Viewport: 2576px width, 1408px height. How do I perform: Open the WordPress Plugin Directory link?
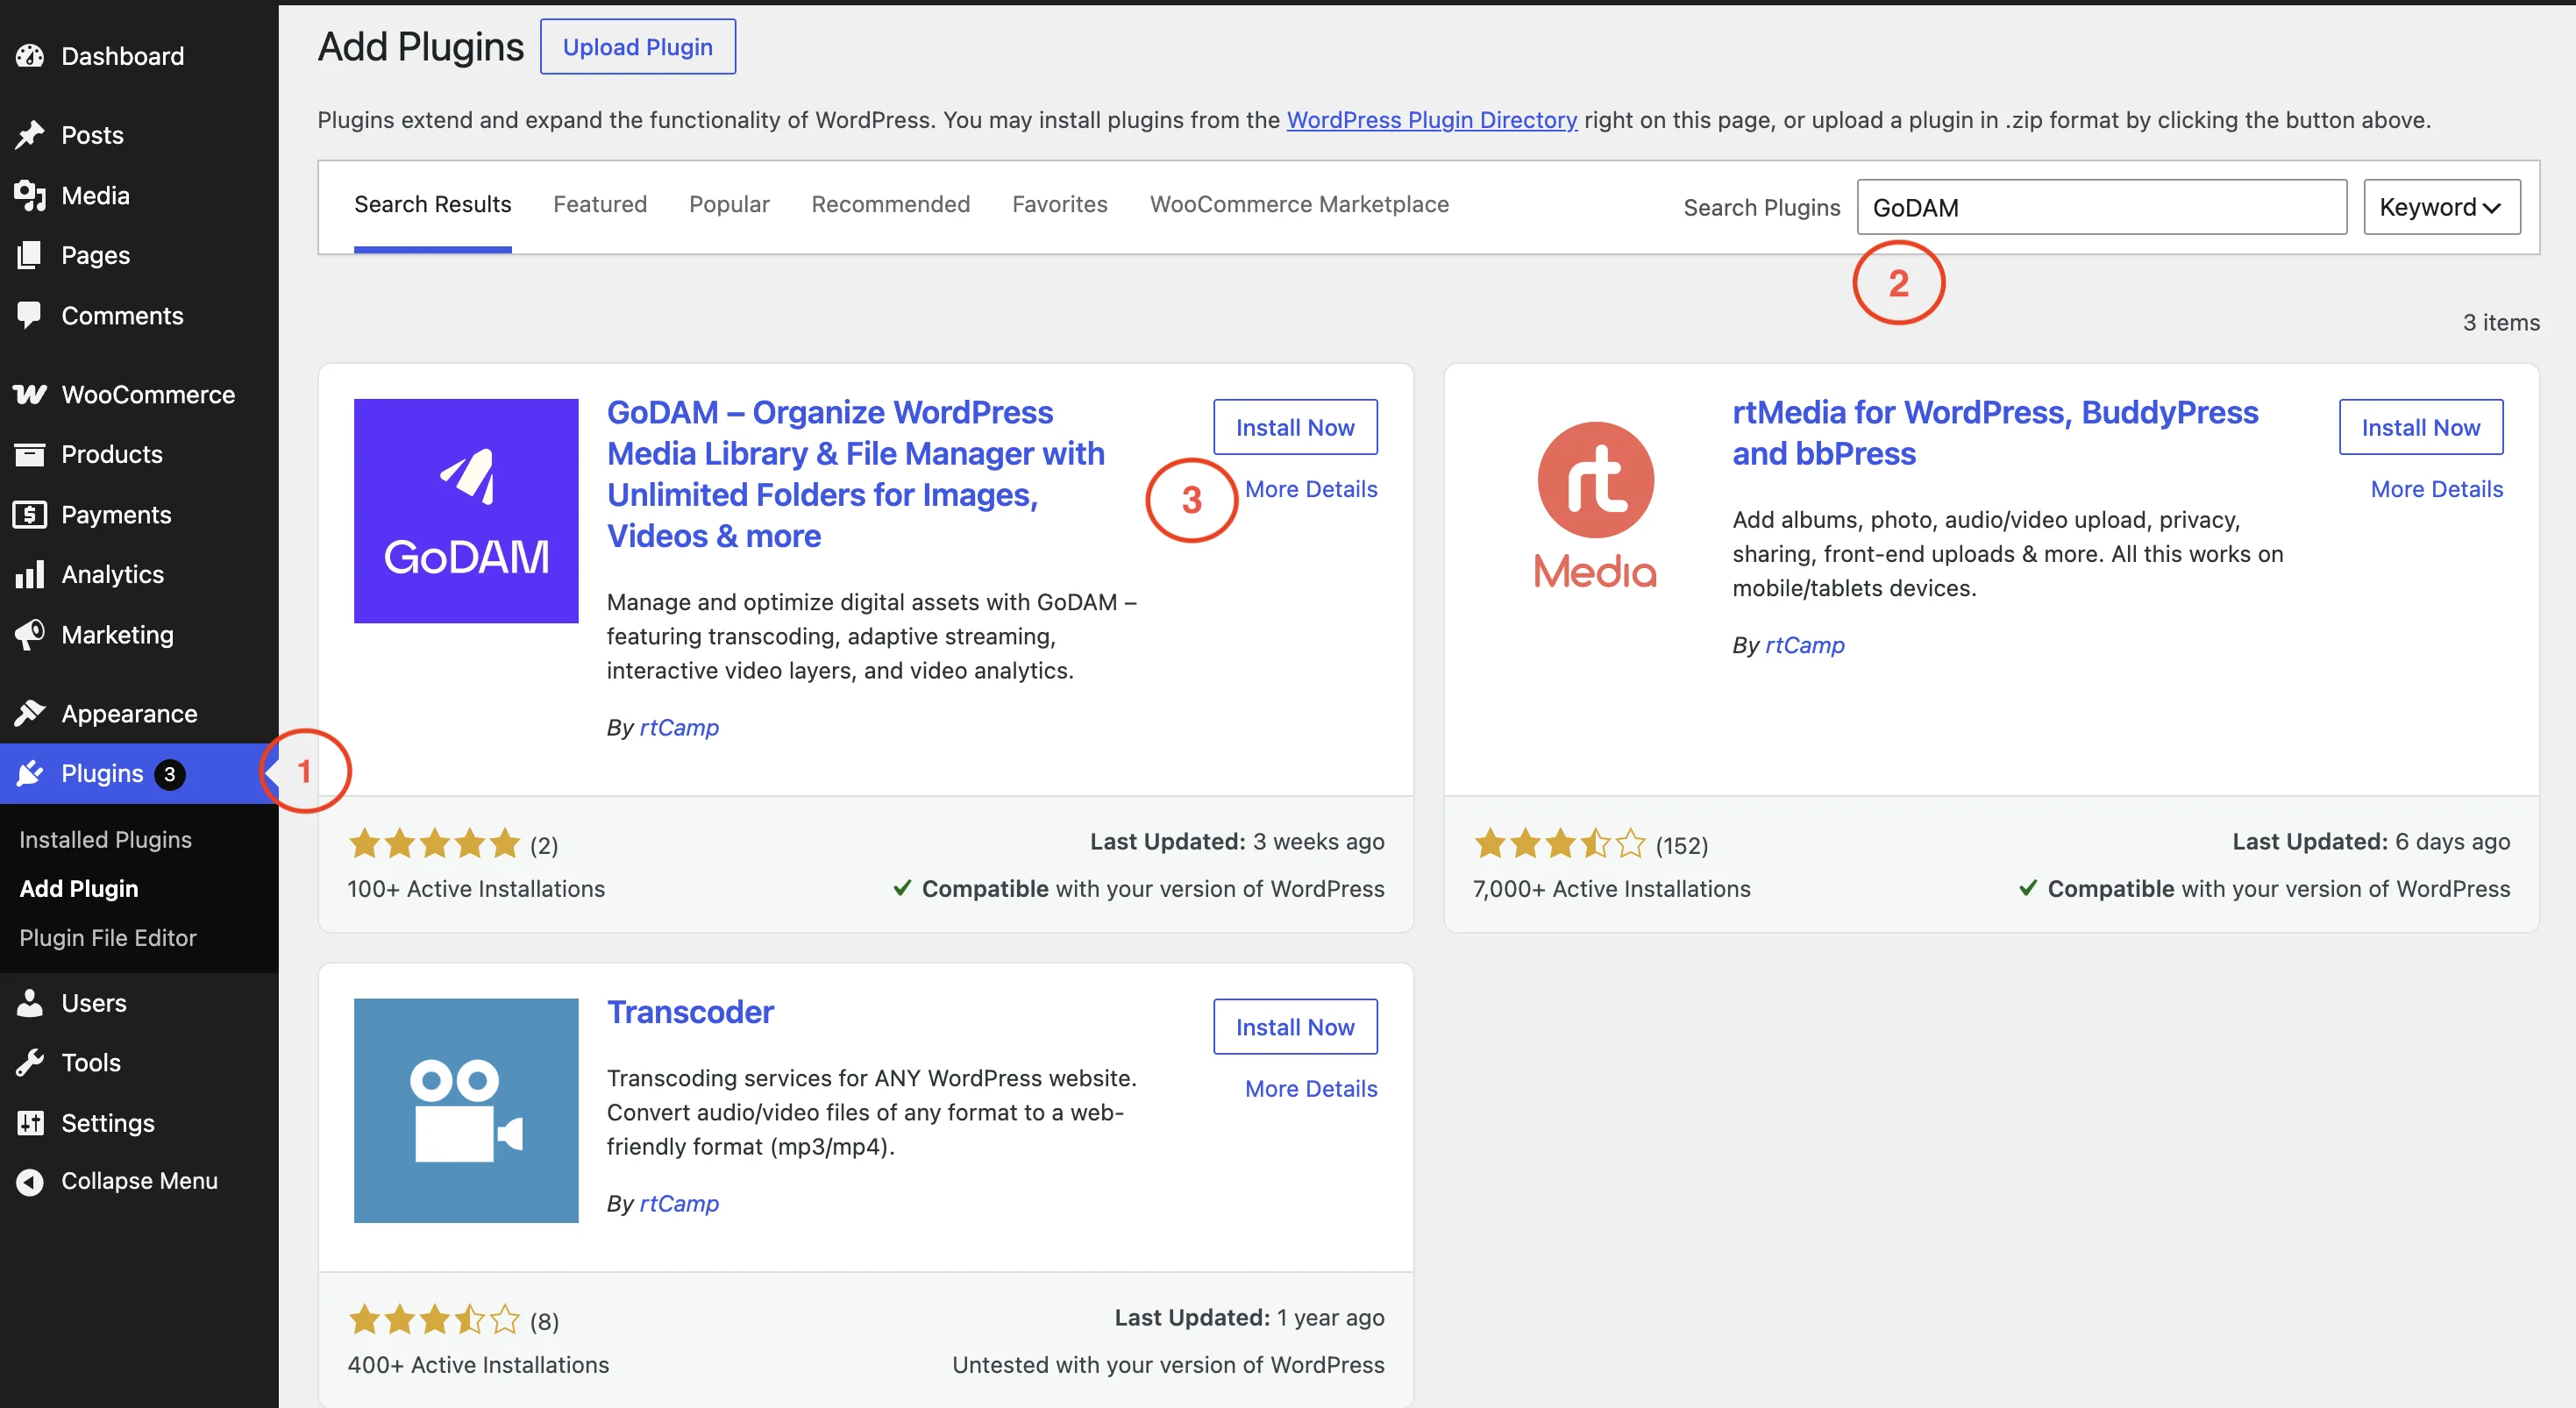coord(1431,120)
